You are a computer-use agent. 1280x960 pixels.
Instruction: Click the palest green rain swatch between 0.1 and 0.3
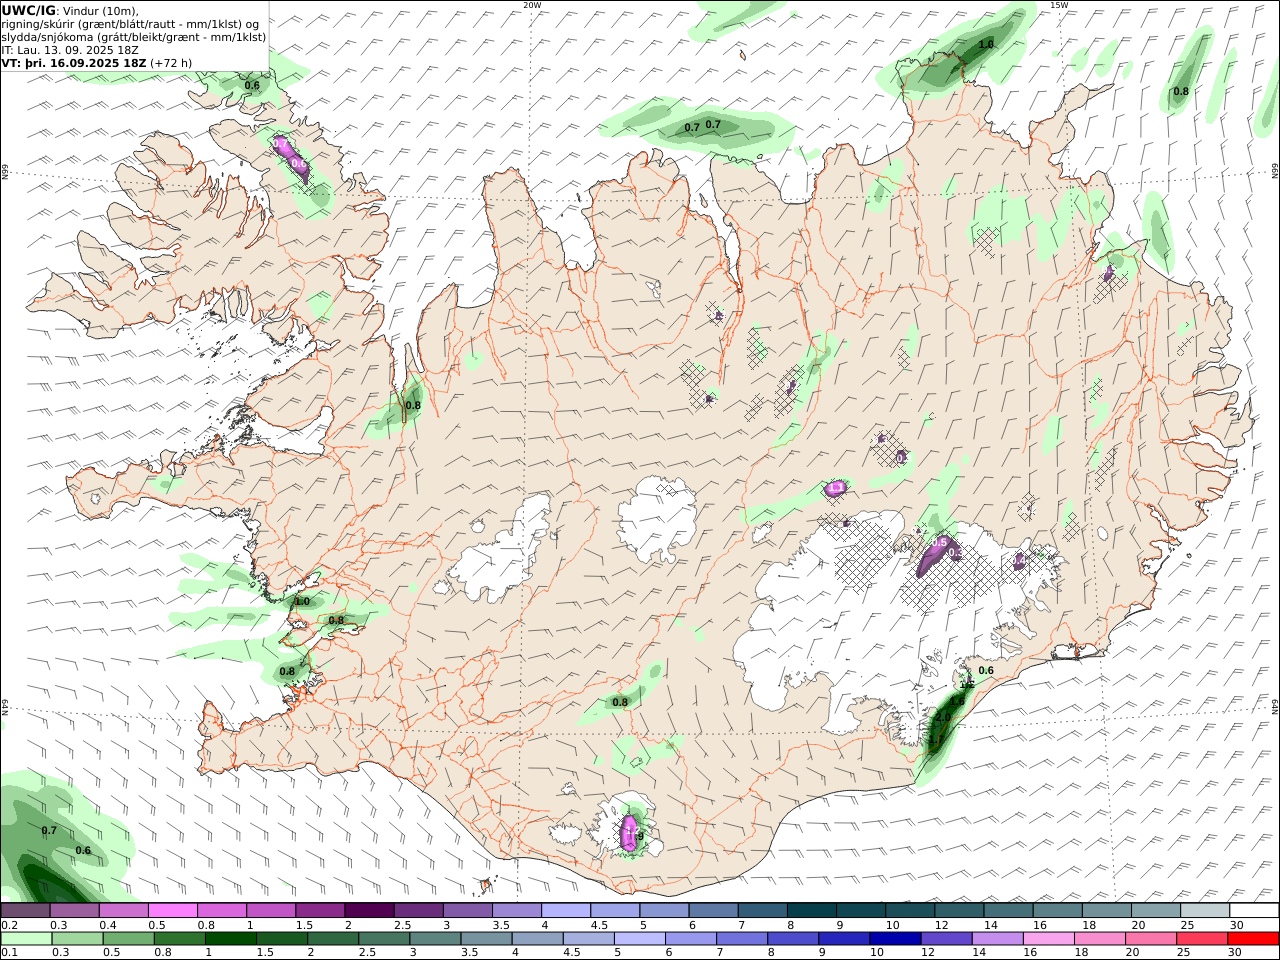click(x=25, y=938)
